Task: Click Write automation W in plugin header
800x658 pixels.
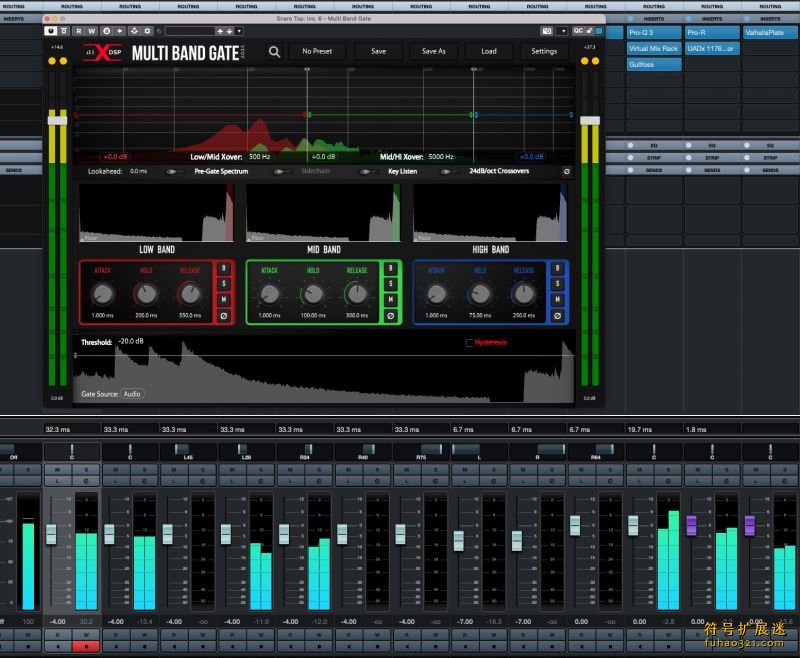Action: pos(92,31)
